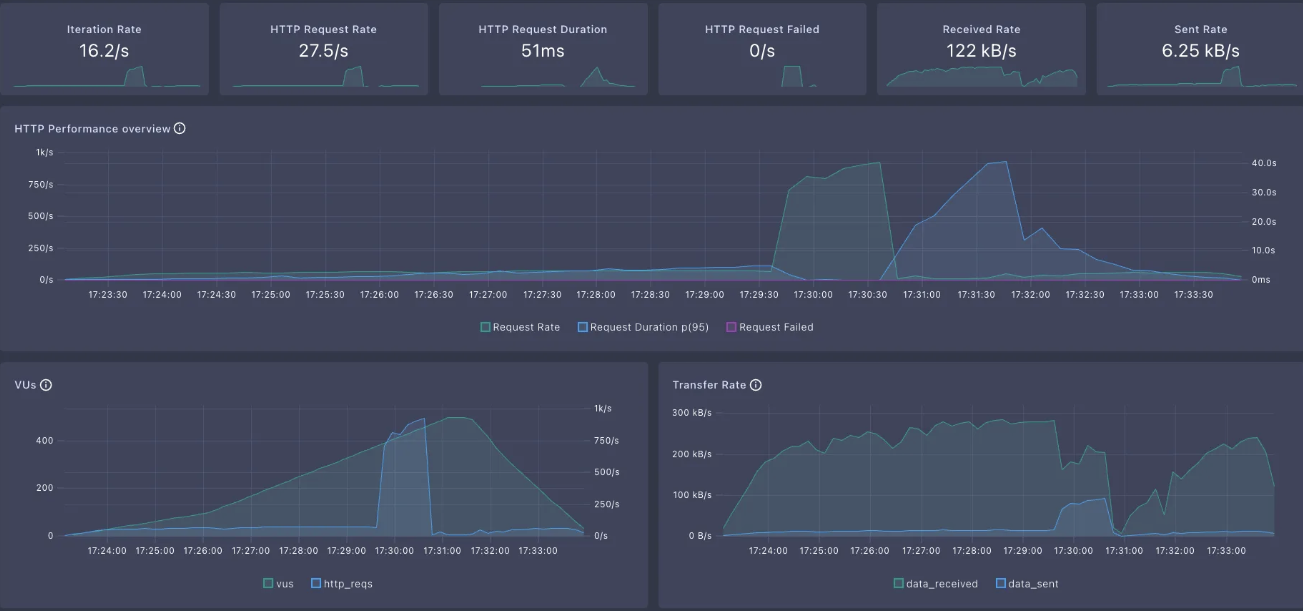
Task: Open the HTTP Request Failed stat card
Action: click(x=762, y=49)
